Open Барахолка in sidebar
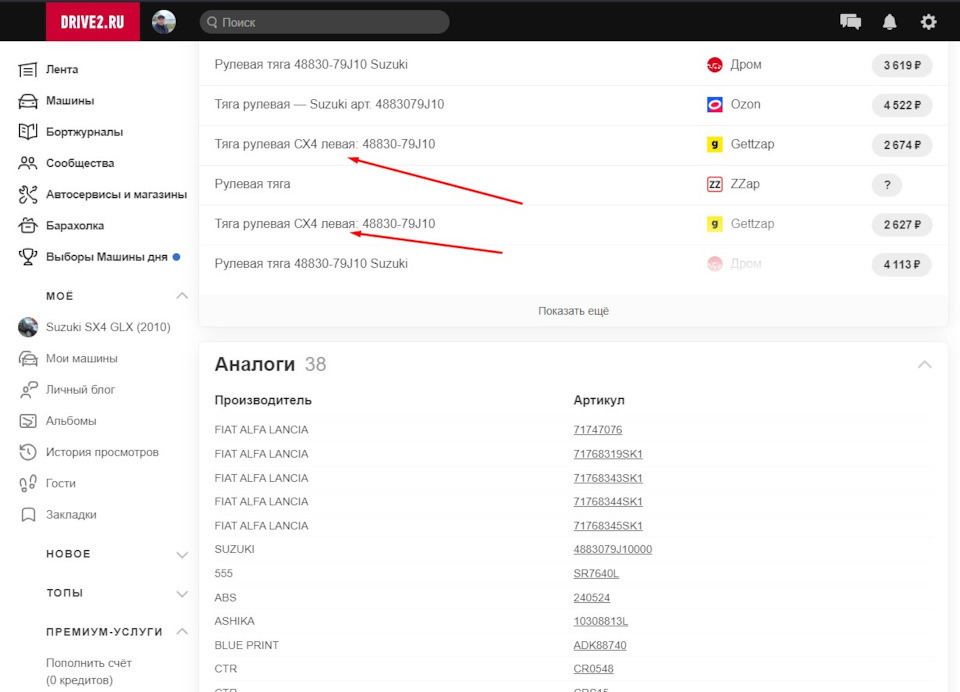 pyautogui.click(x=75, y=225)
